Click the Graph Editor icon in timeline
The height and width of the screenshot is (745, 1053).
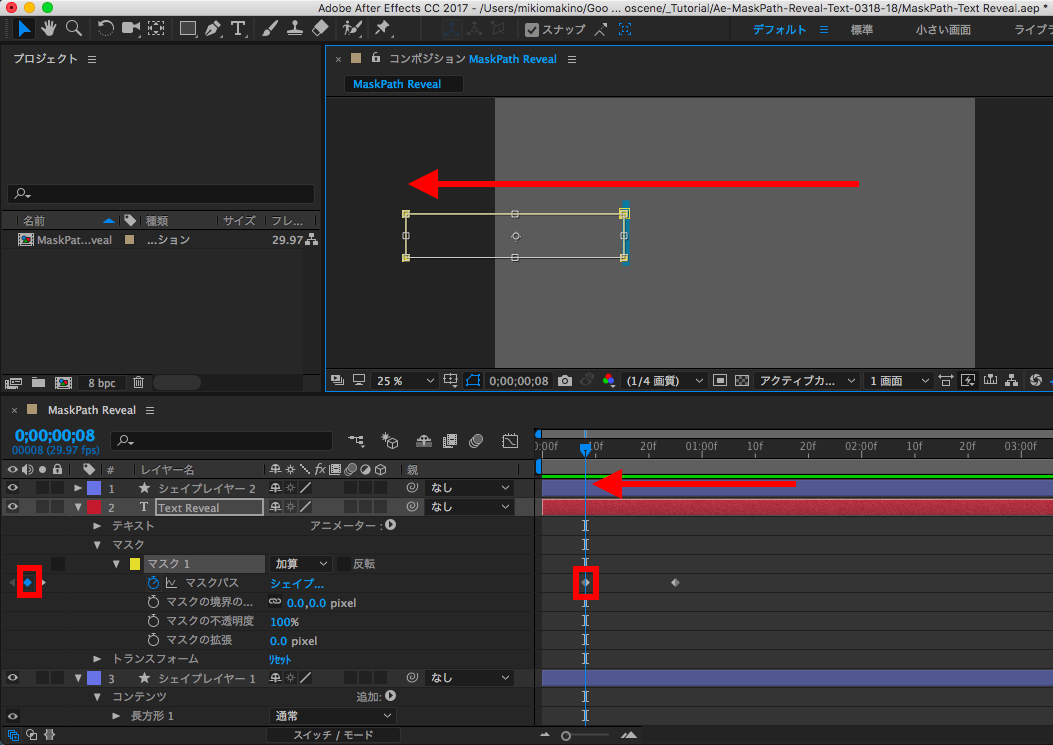pyautogui.click(x=510, y=440)
